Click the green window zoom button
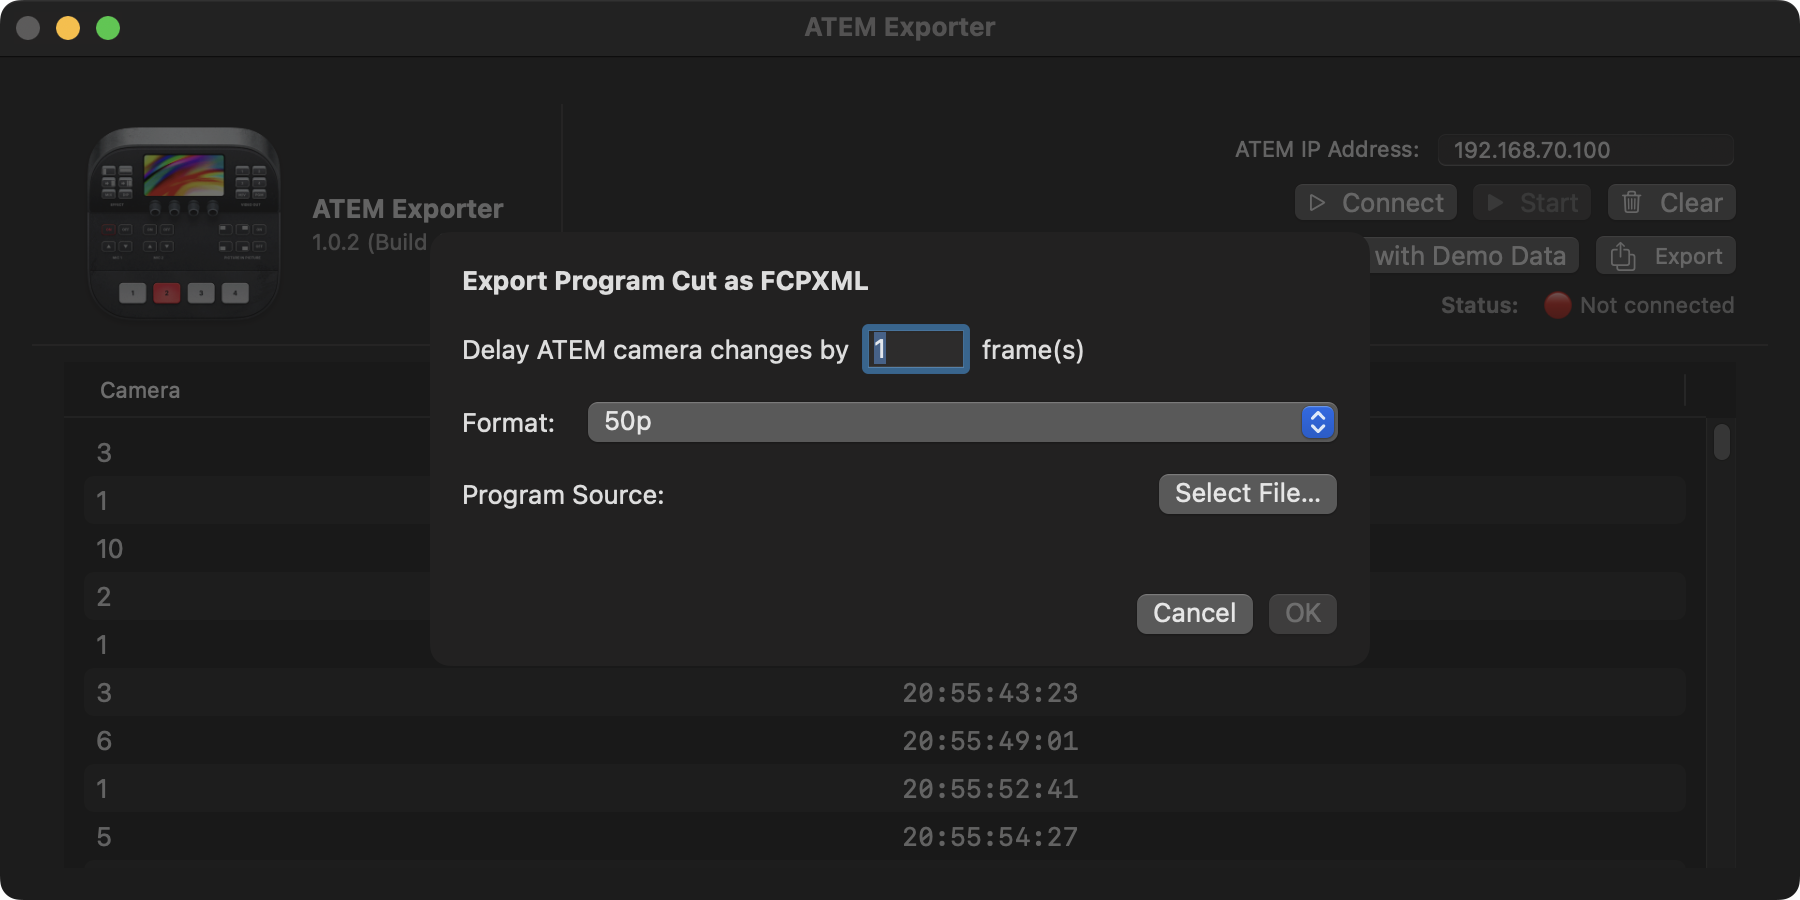1800x900 pixels. tap(108, 28)
